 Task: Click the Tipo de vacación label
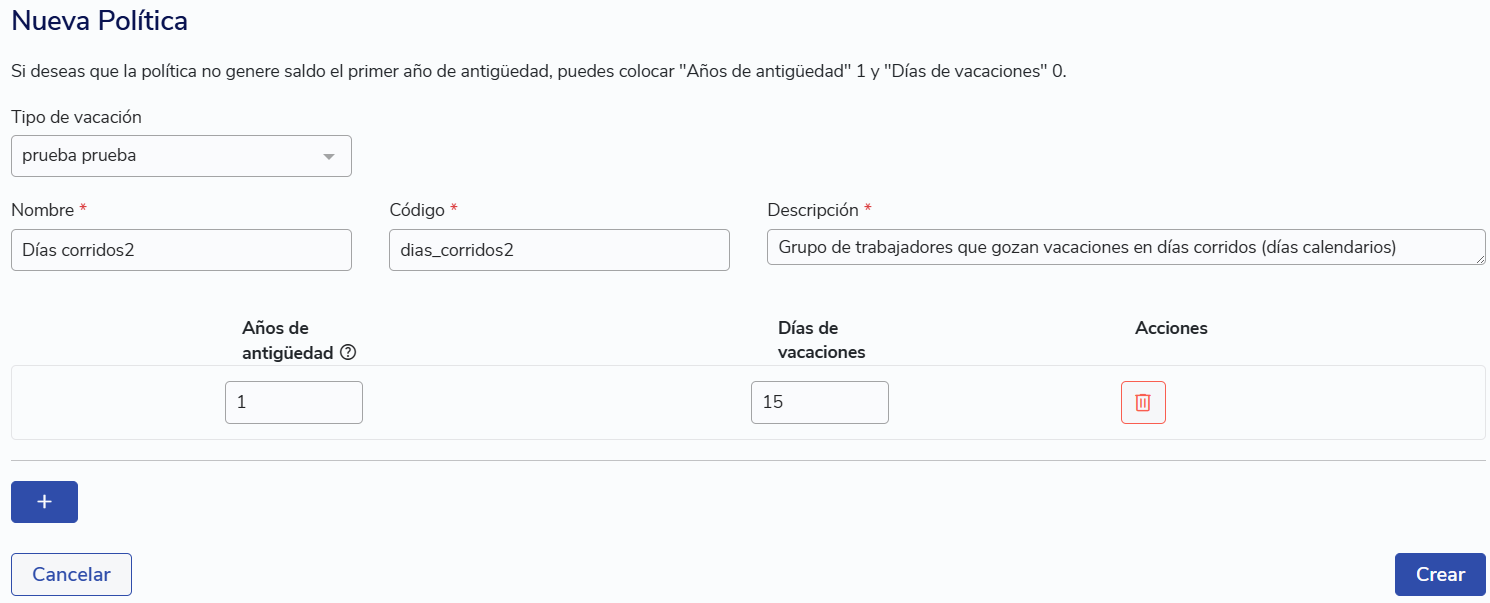pyautogui.click(x=76, y=117)
